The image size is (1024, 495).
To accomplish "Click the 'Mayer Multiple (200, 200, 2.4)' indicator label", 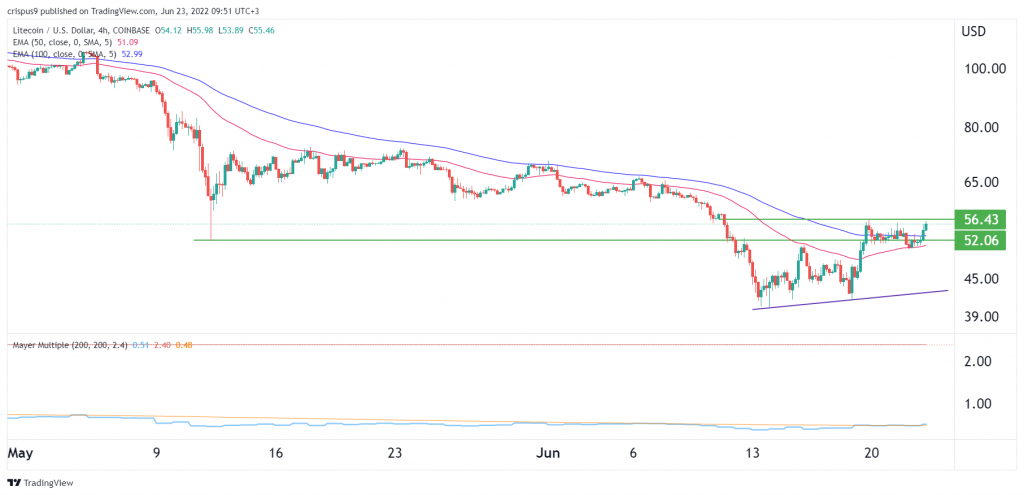I will [x=71, y=344].
